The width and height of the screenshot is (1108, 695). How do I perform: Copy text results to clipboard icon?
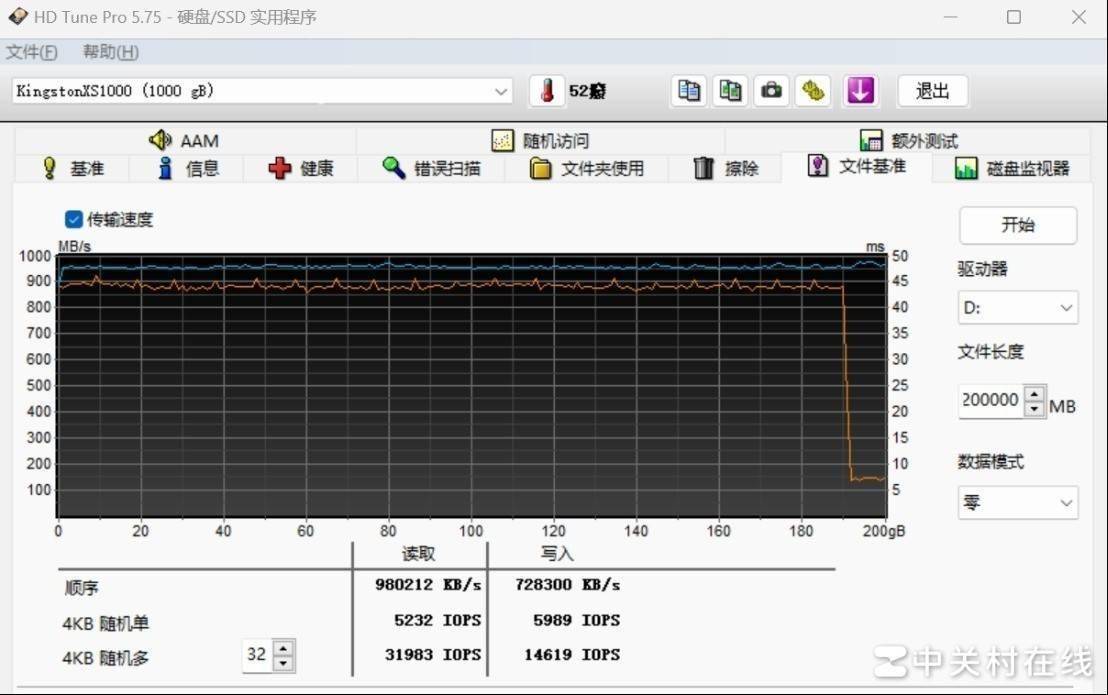688,90
